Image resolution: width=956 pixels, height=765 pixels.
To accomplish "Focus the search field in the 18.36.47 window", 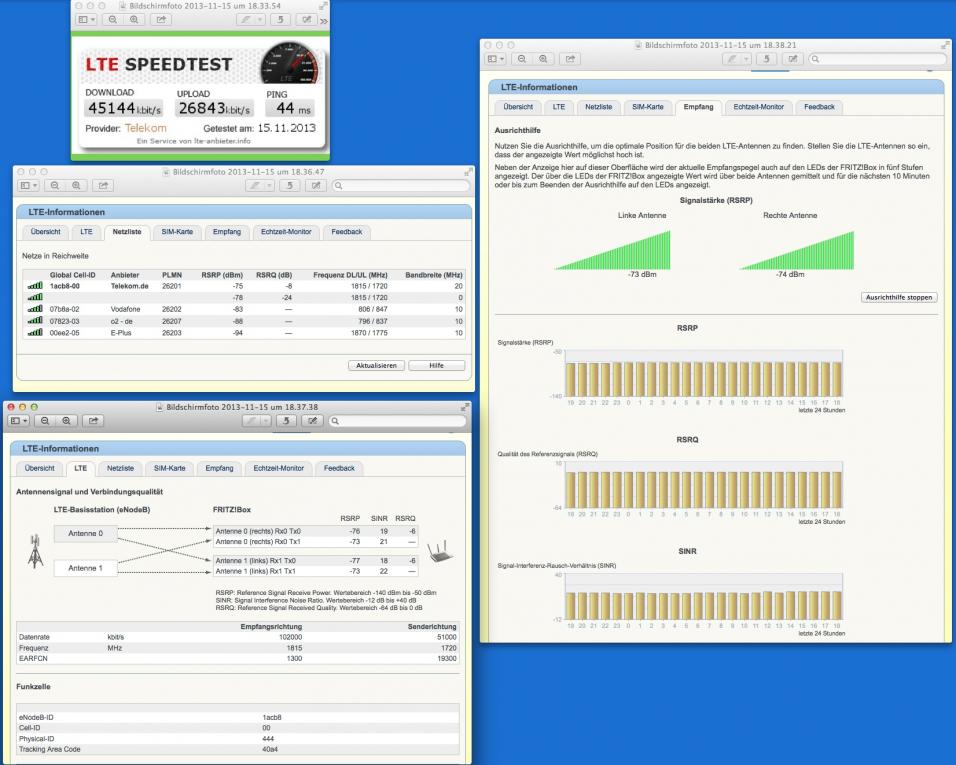I will point(401,185).
